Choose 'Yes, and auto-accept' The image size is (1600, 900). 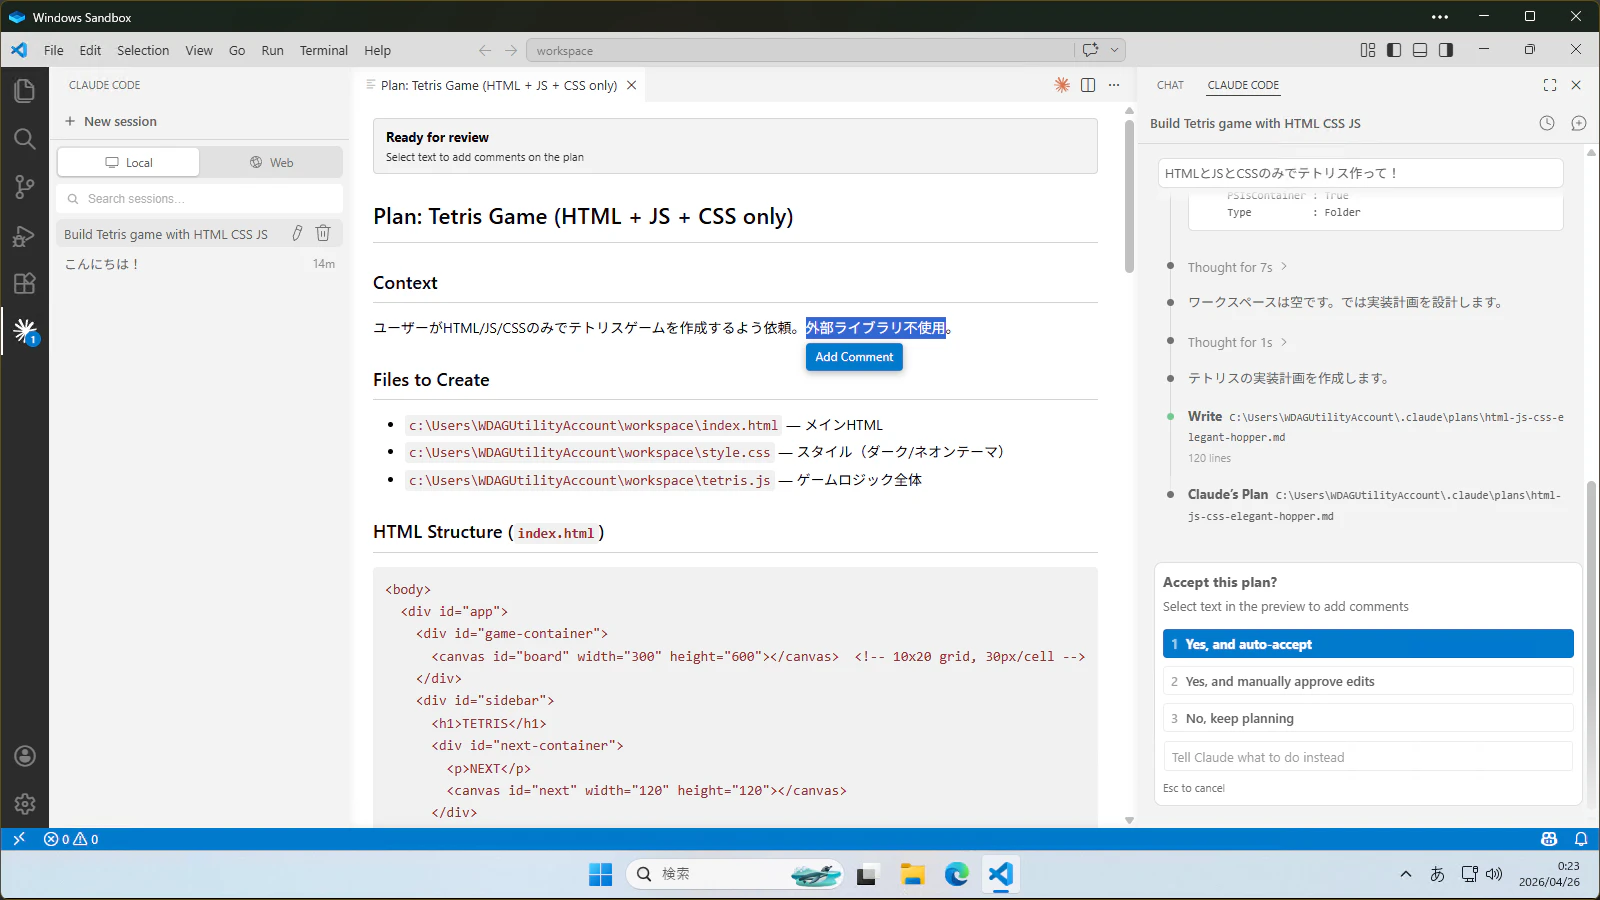point(1368,644)
